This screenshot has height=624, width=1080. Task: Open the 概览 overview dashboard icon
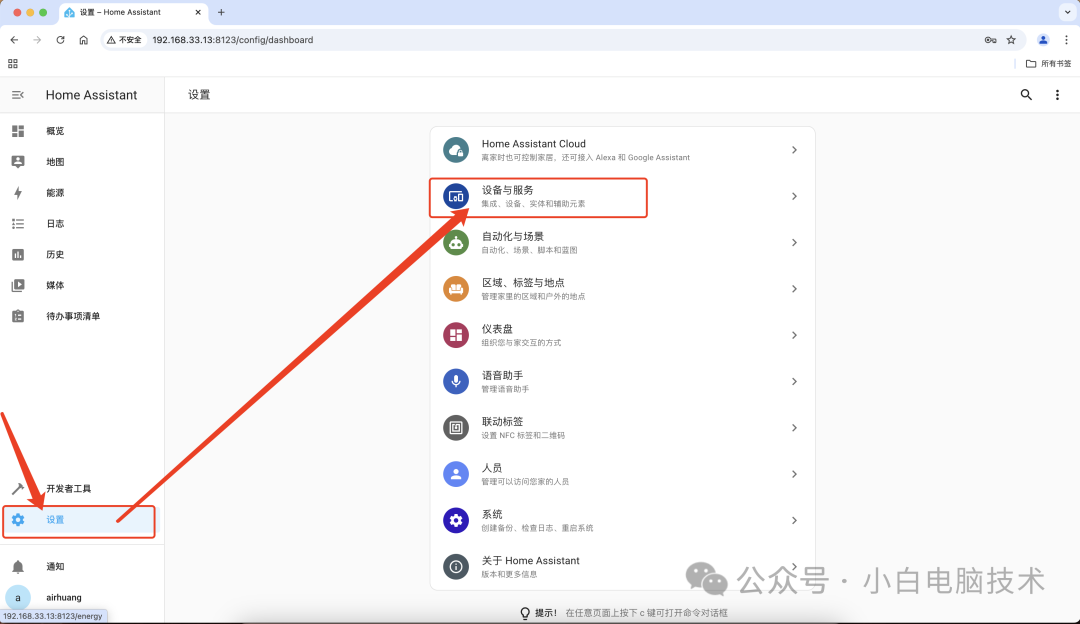[x=18, y=131]
